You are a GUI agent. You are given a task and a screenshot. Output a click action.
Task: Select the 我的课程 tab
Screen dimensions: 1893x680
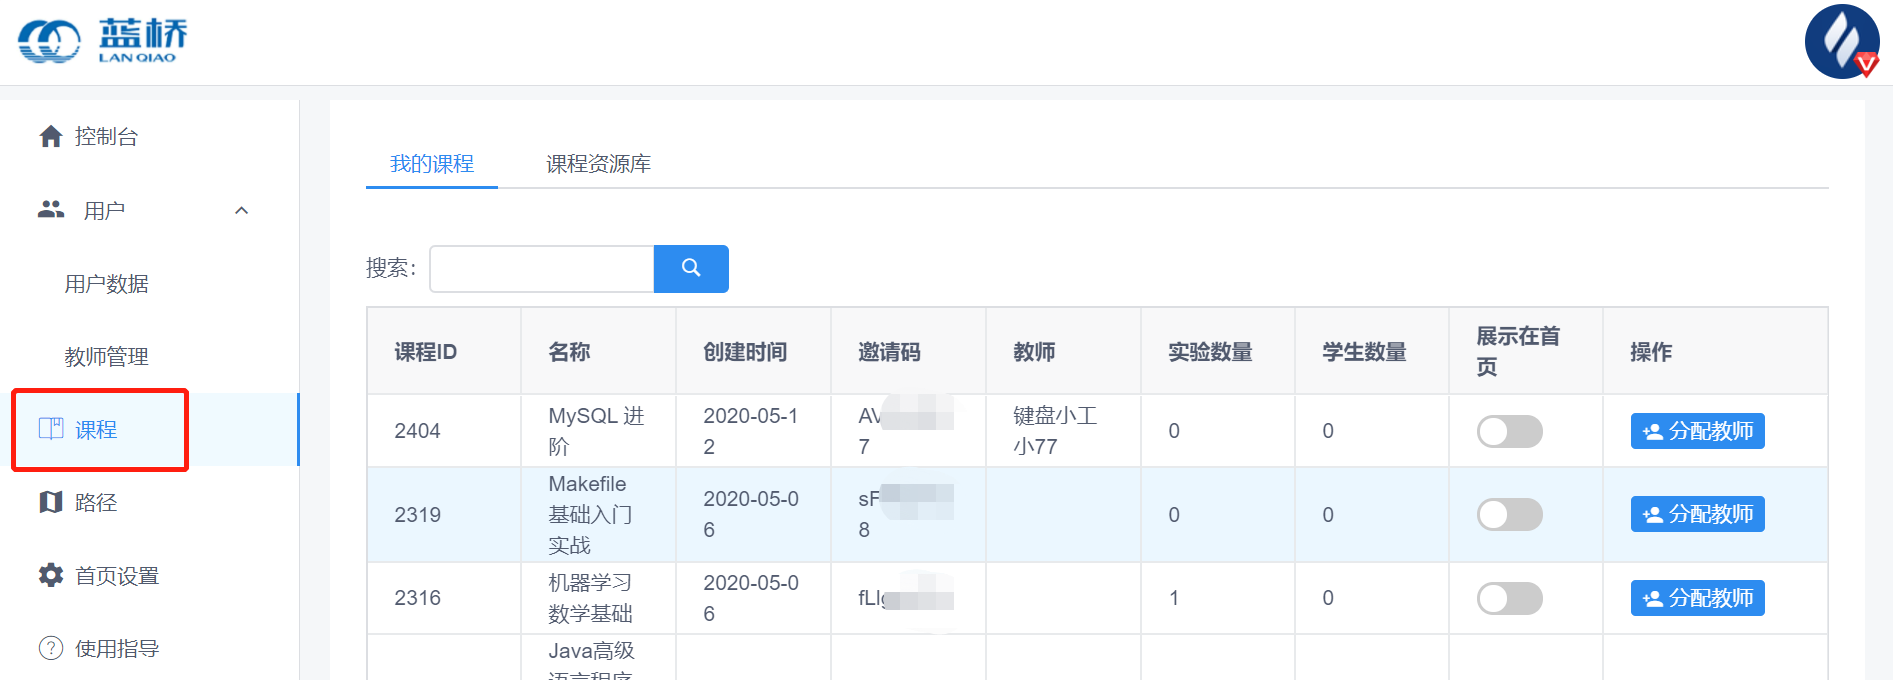click(432, 164)
